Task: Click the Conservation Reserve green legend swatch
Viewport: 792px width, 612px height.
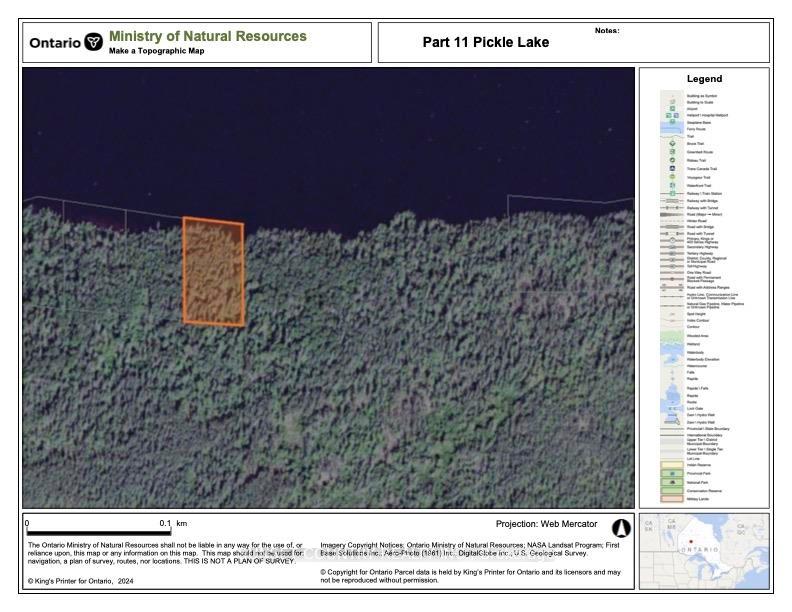Action: tap(672, 490)
